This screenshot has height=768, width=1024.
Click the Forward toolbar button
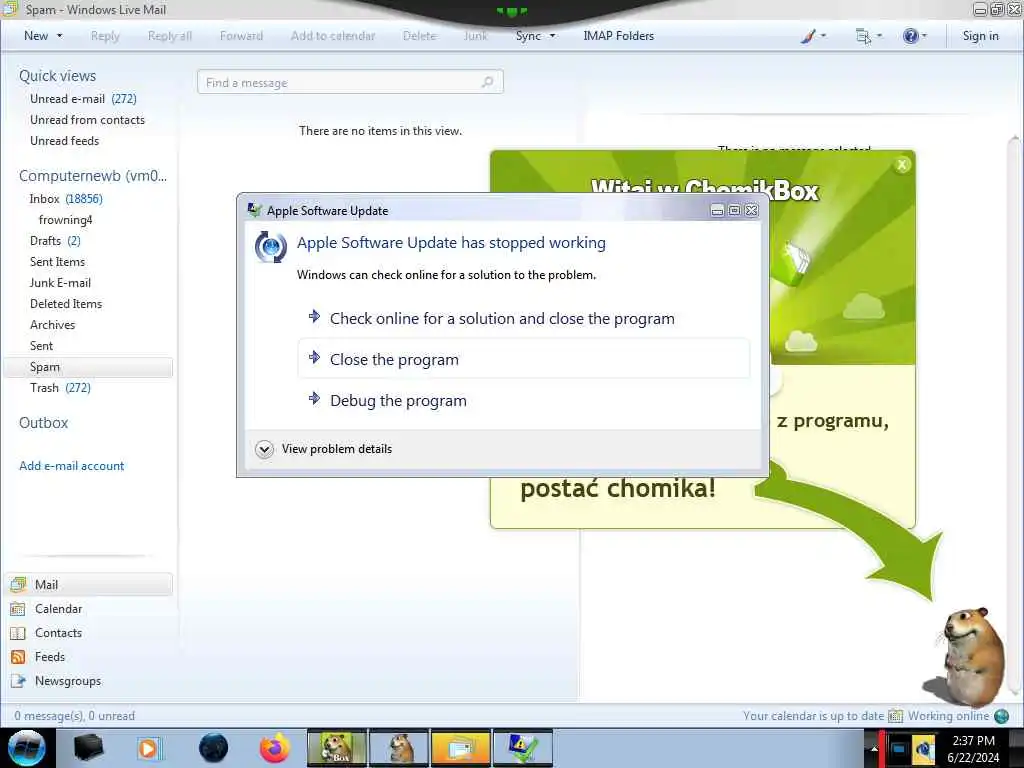click(241, 36)
